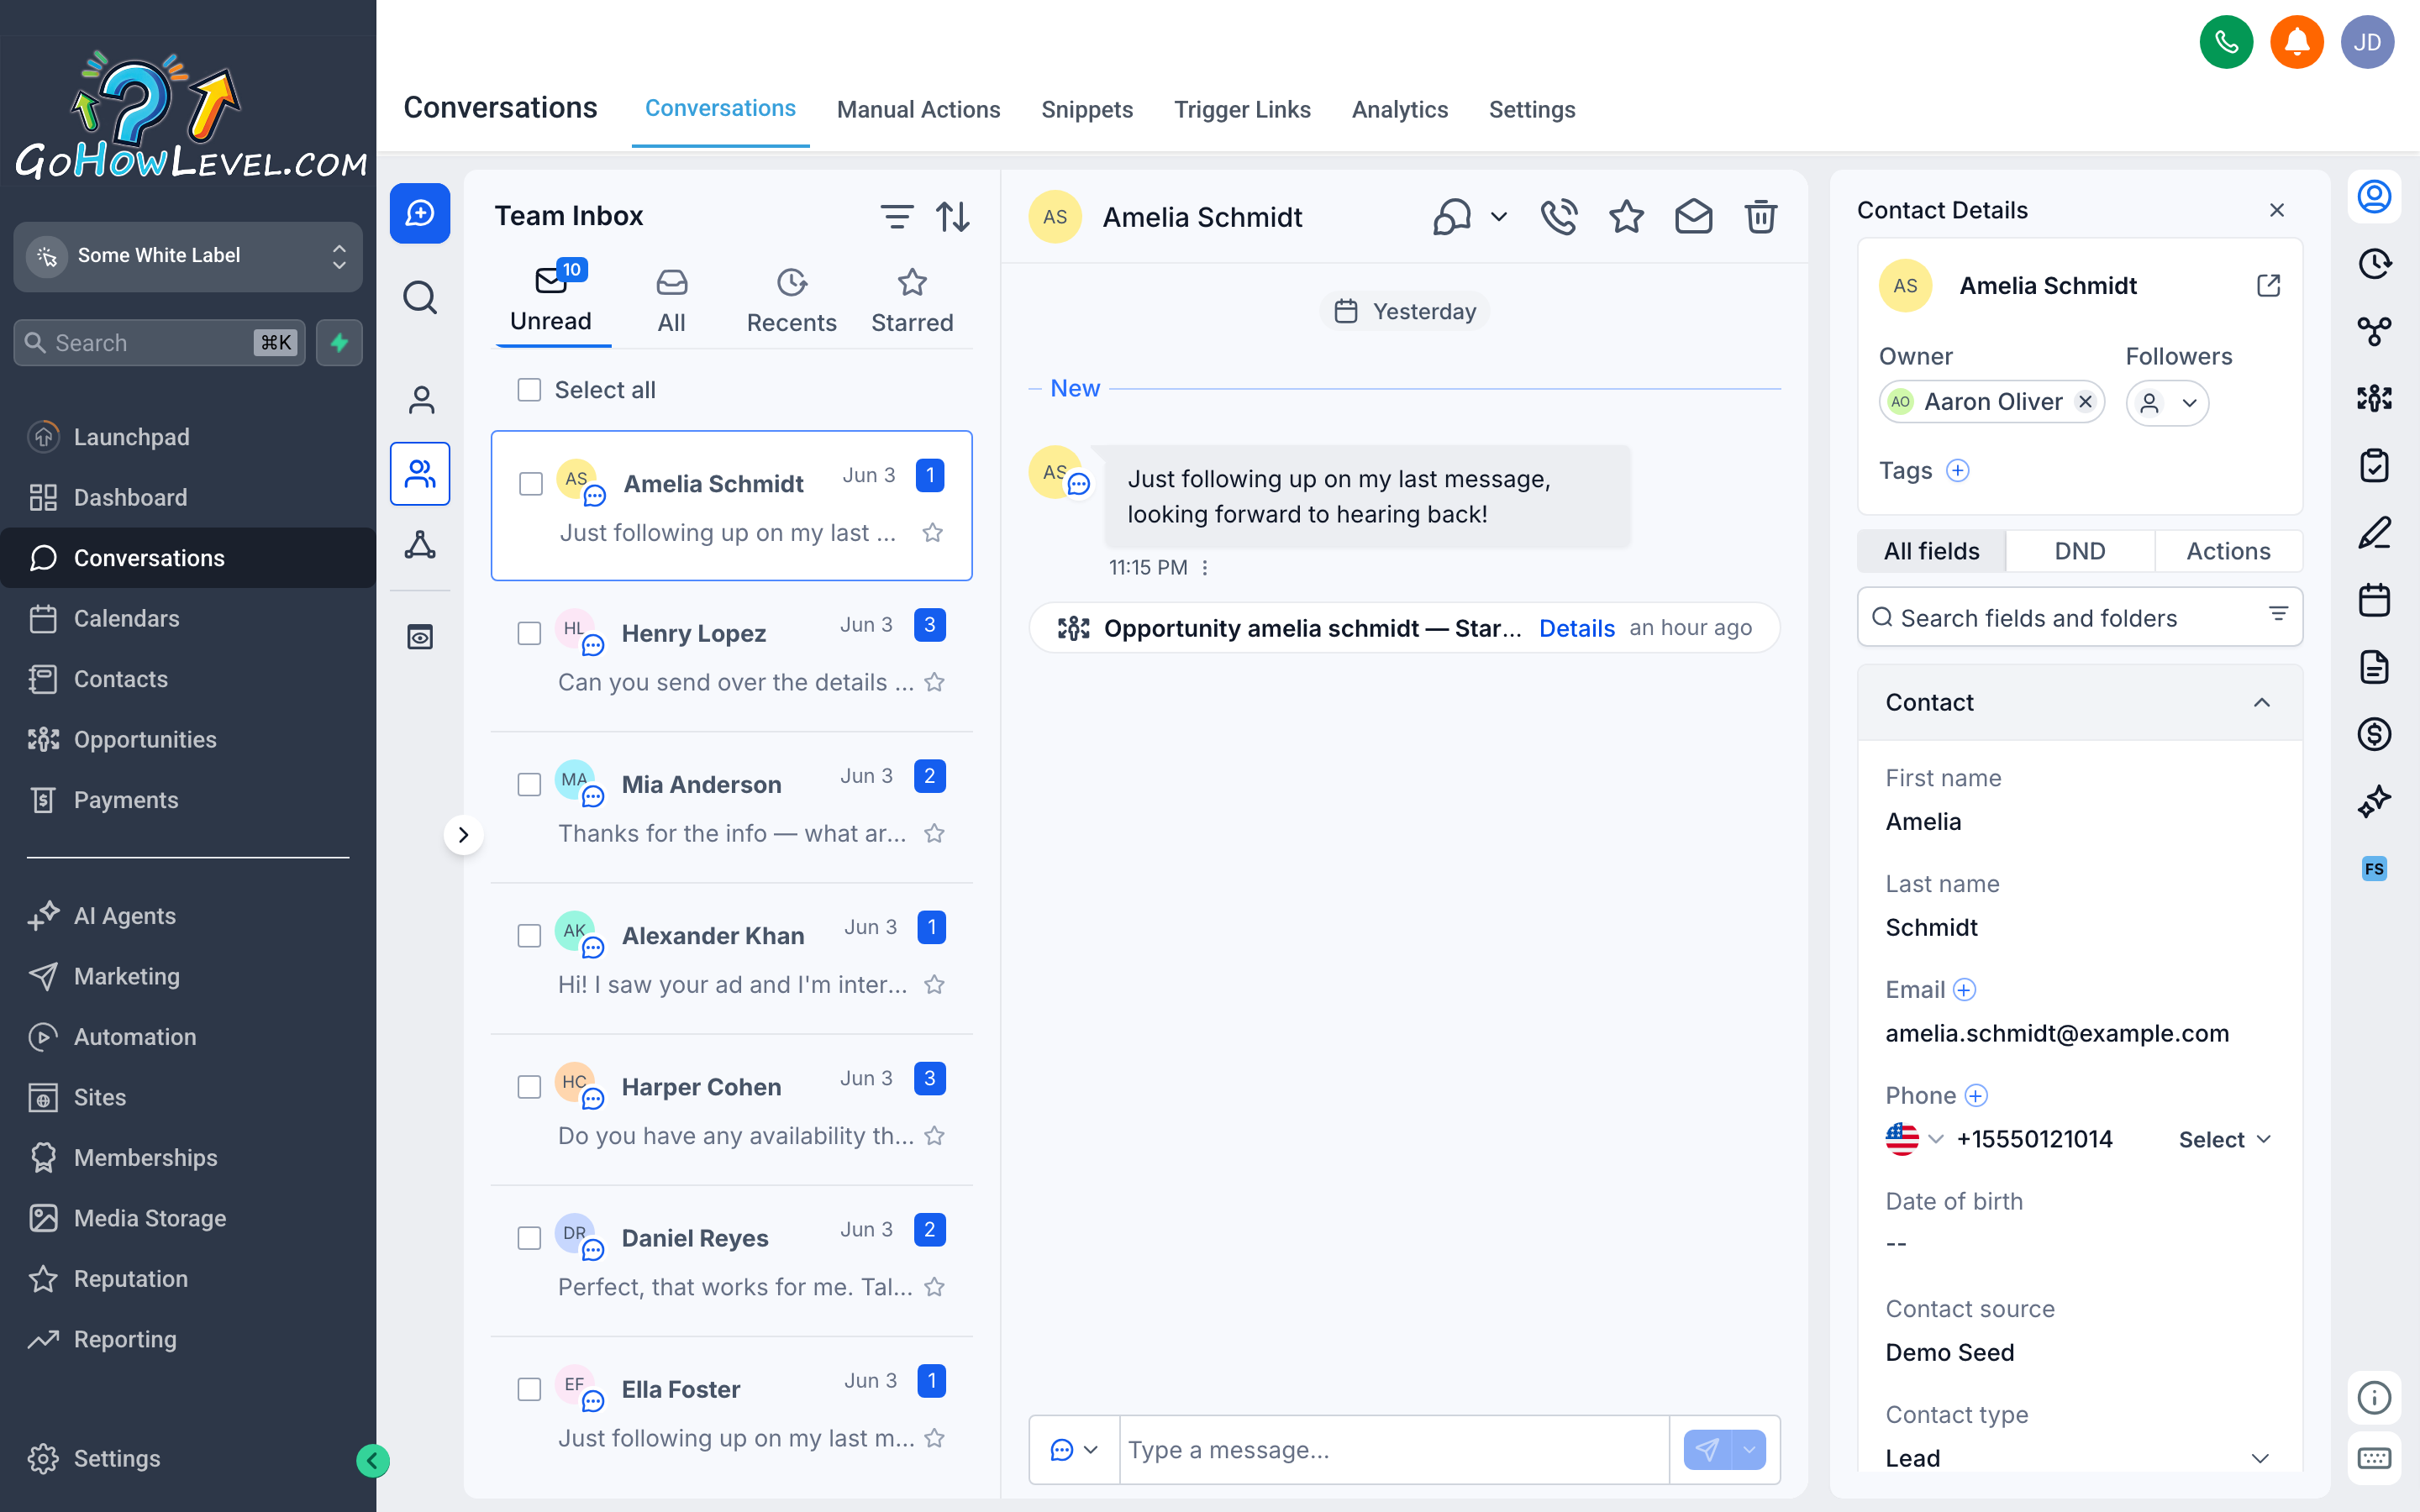Open the payments dollar icon in right rail

tap(2374, 734)
